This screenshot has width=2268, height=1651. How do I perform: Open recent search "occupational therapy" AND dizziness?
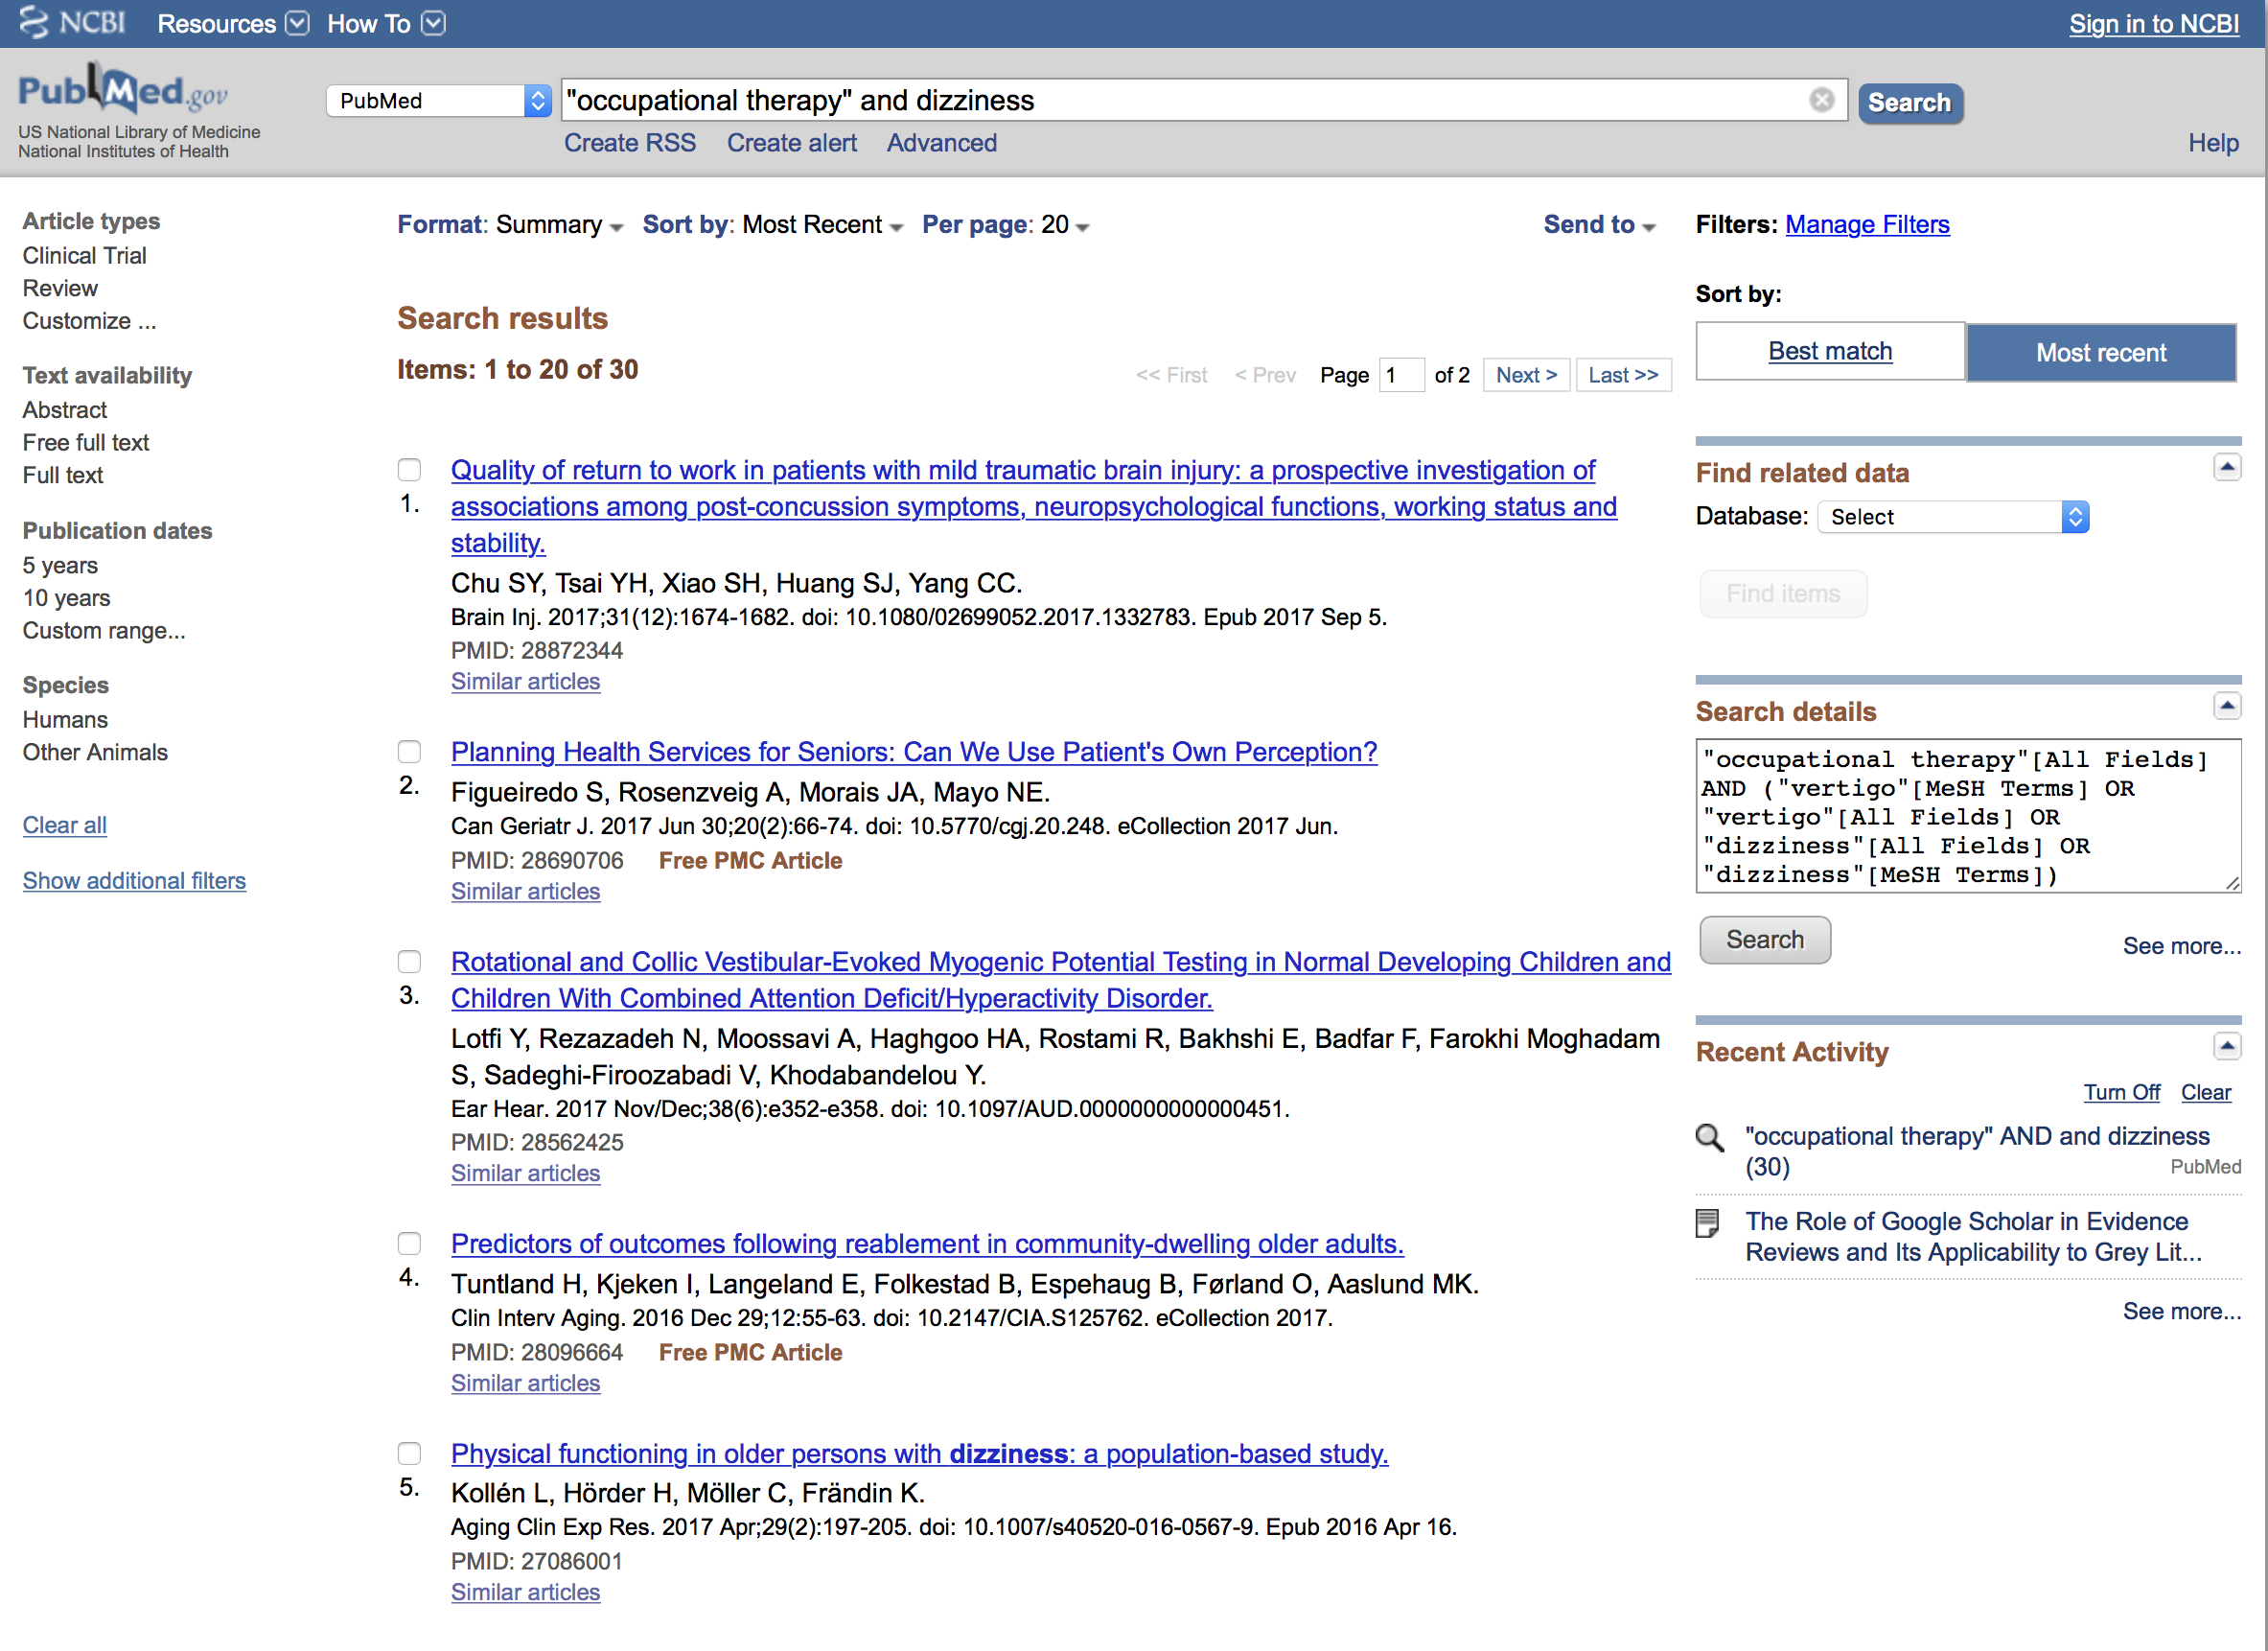pos(1977,1152)
